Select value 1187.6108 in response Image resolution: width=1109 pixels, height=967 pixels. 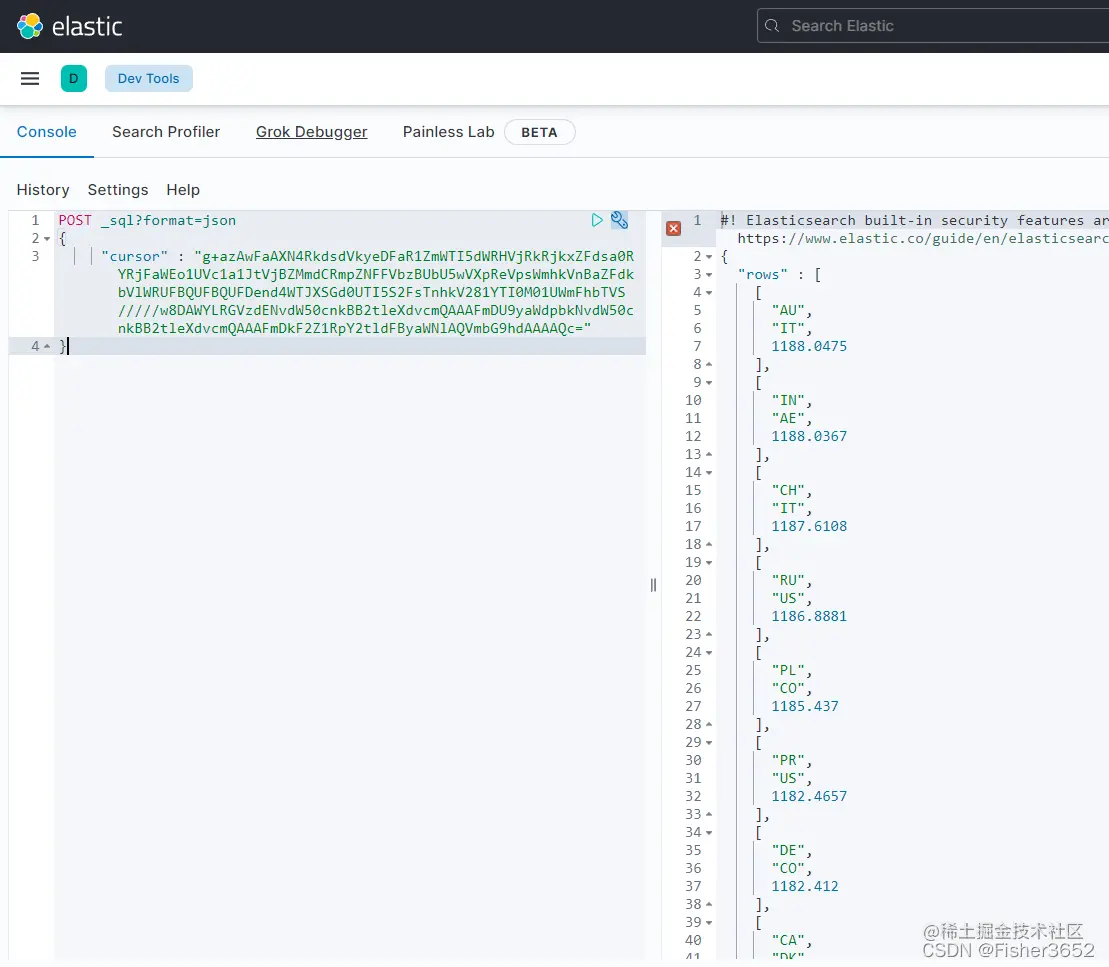point(809,526)
